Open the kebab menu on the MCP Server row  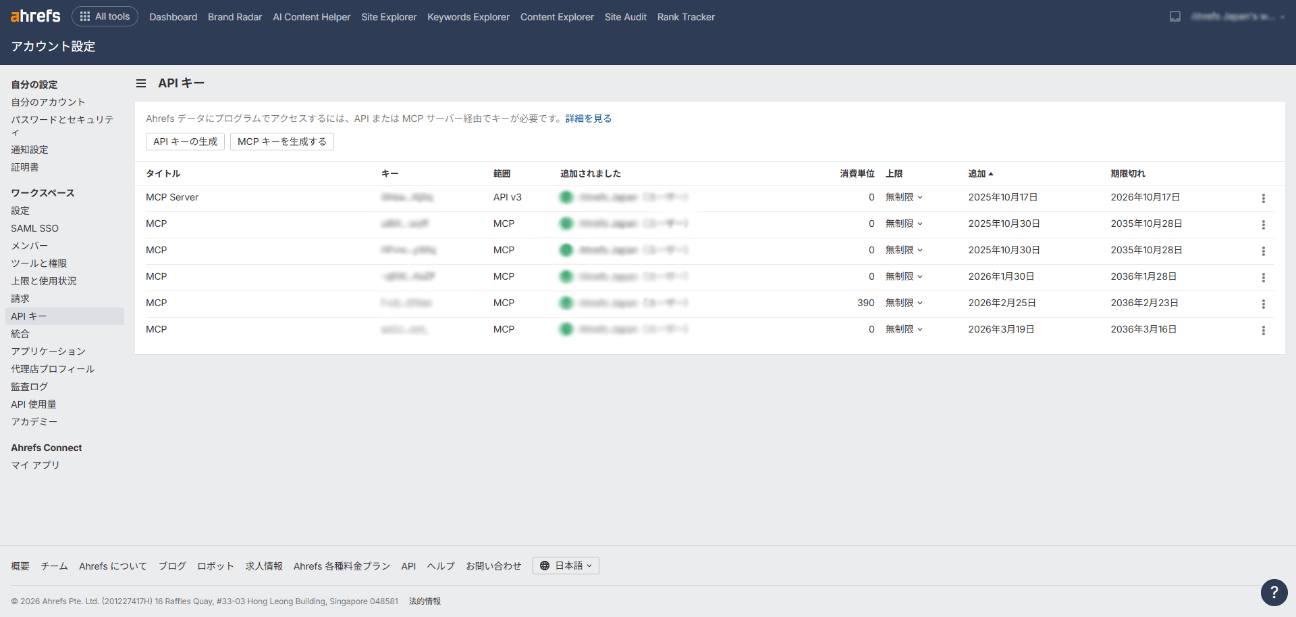pos(1263,197)
